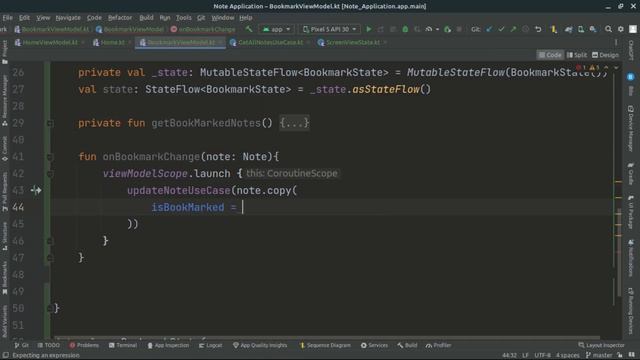Open the Terminal tool window

point(123,345)
